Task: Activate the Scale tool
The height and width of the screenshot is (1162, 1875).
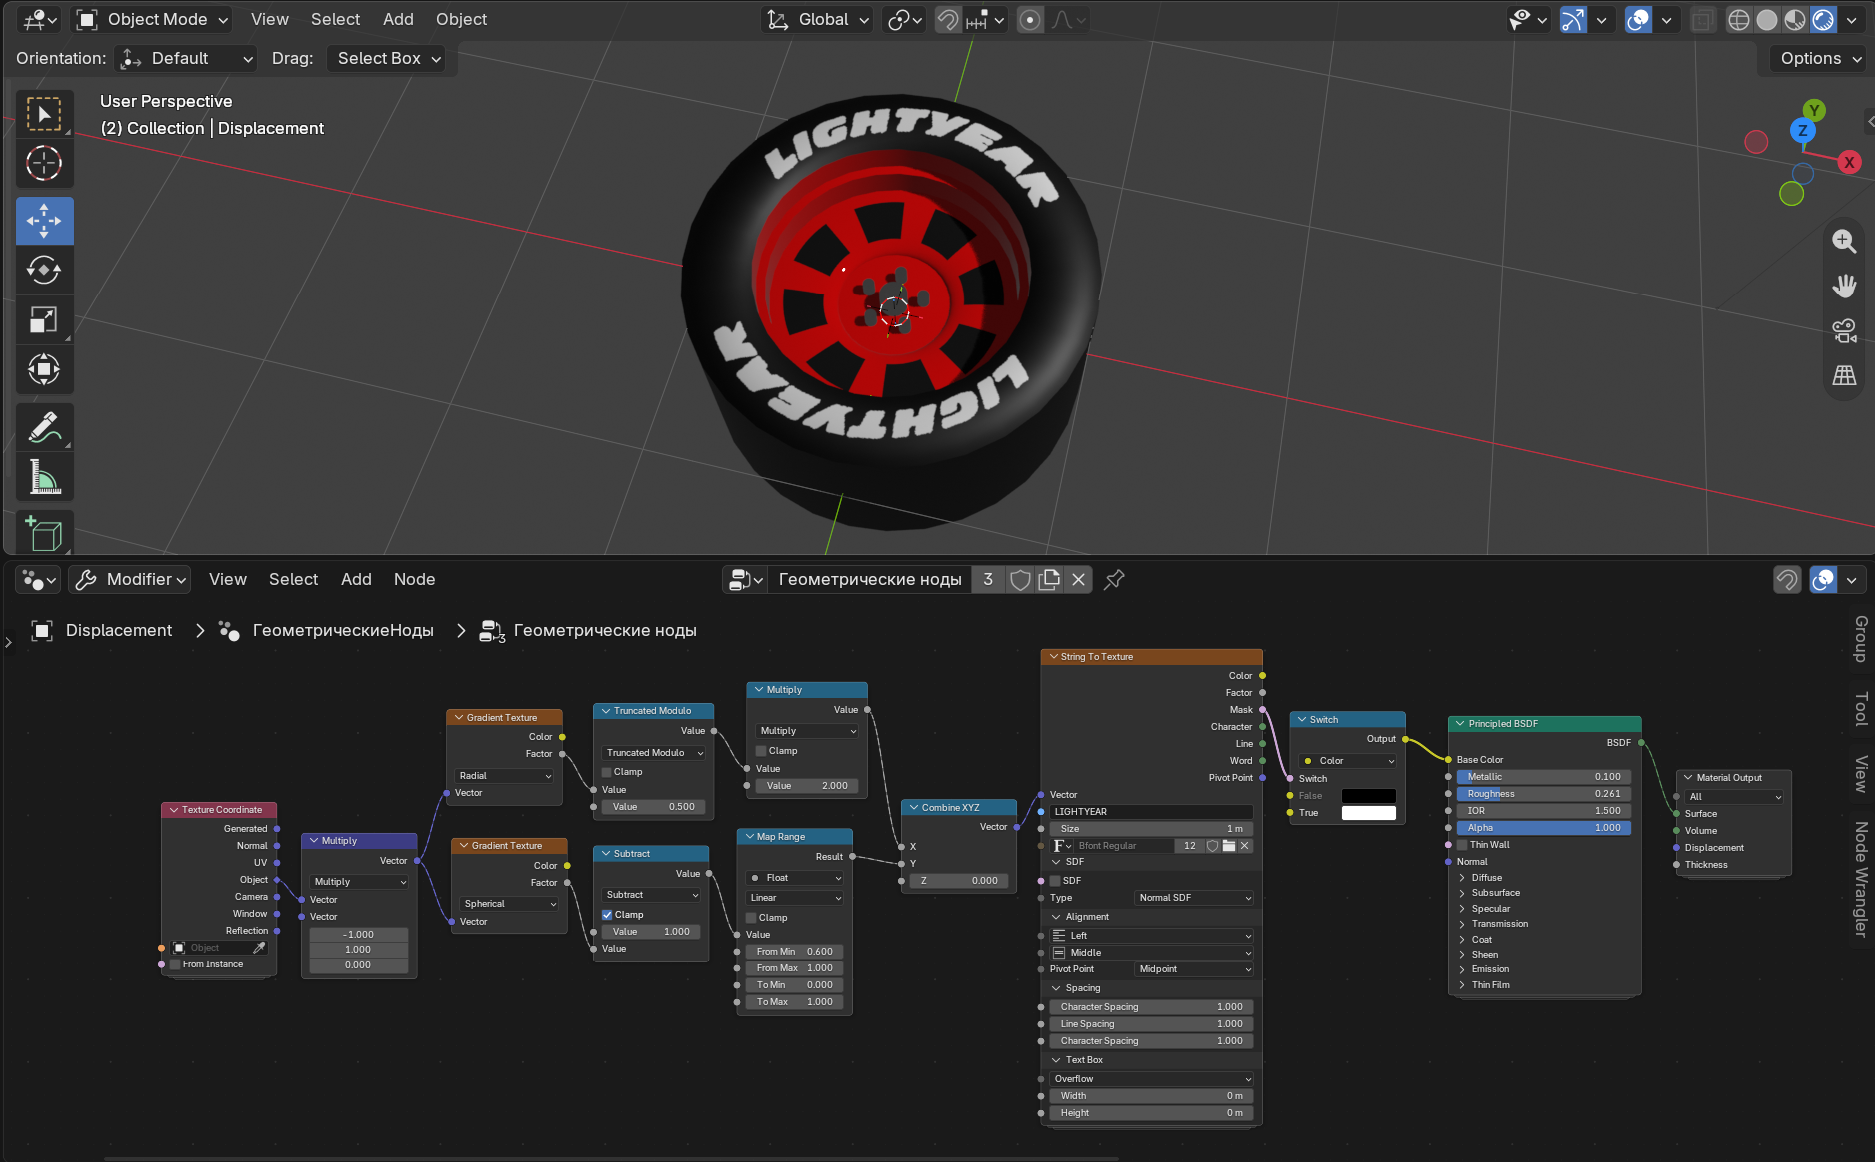Action: 44,320
